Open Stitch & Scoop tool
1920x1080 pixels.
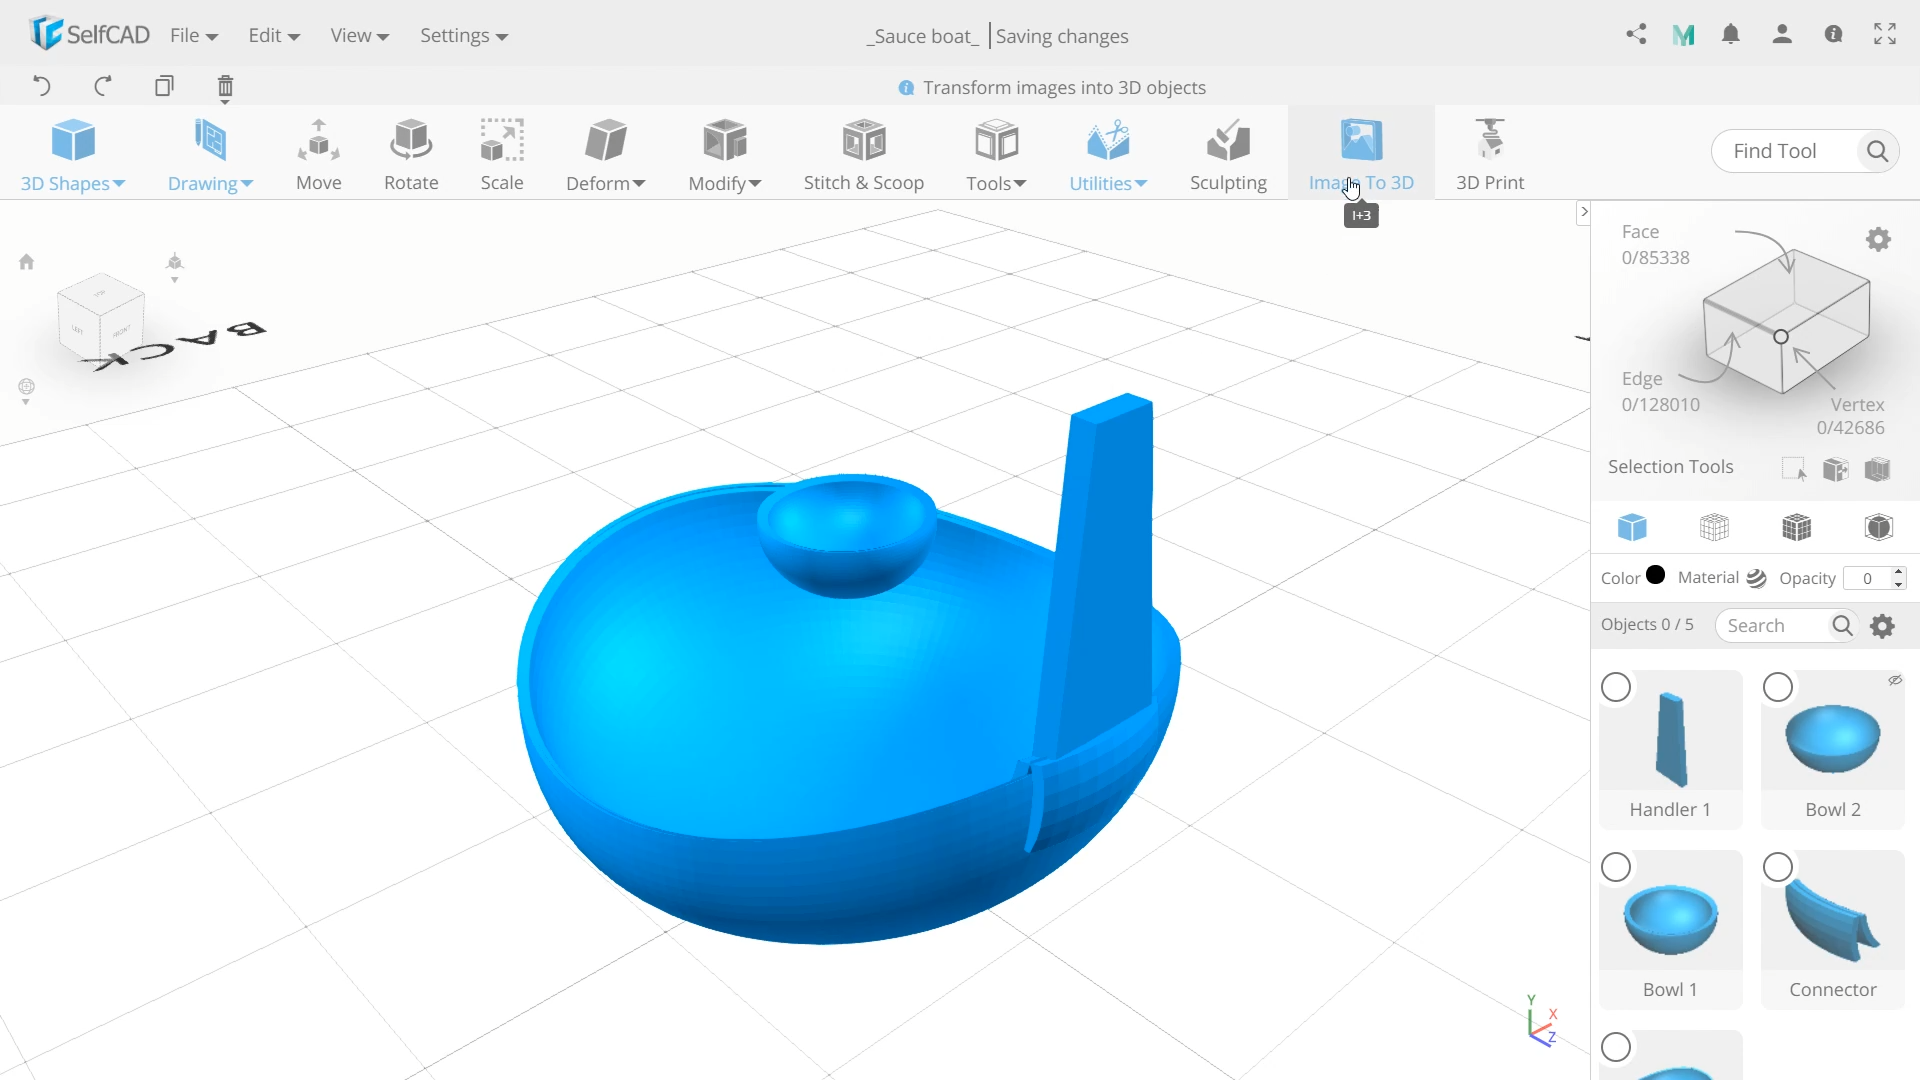(864, 154)
